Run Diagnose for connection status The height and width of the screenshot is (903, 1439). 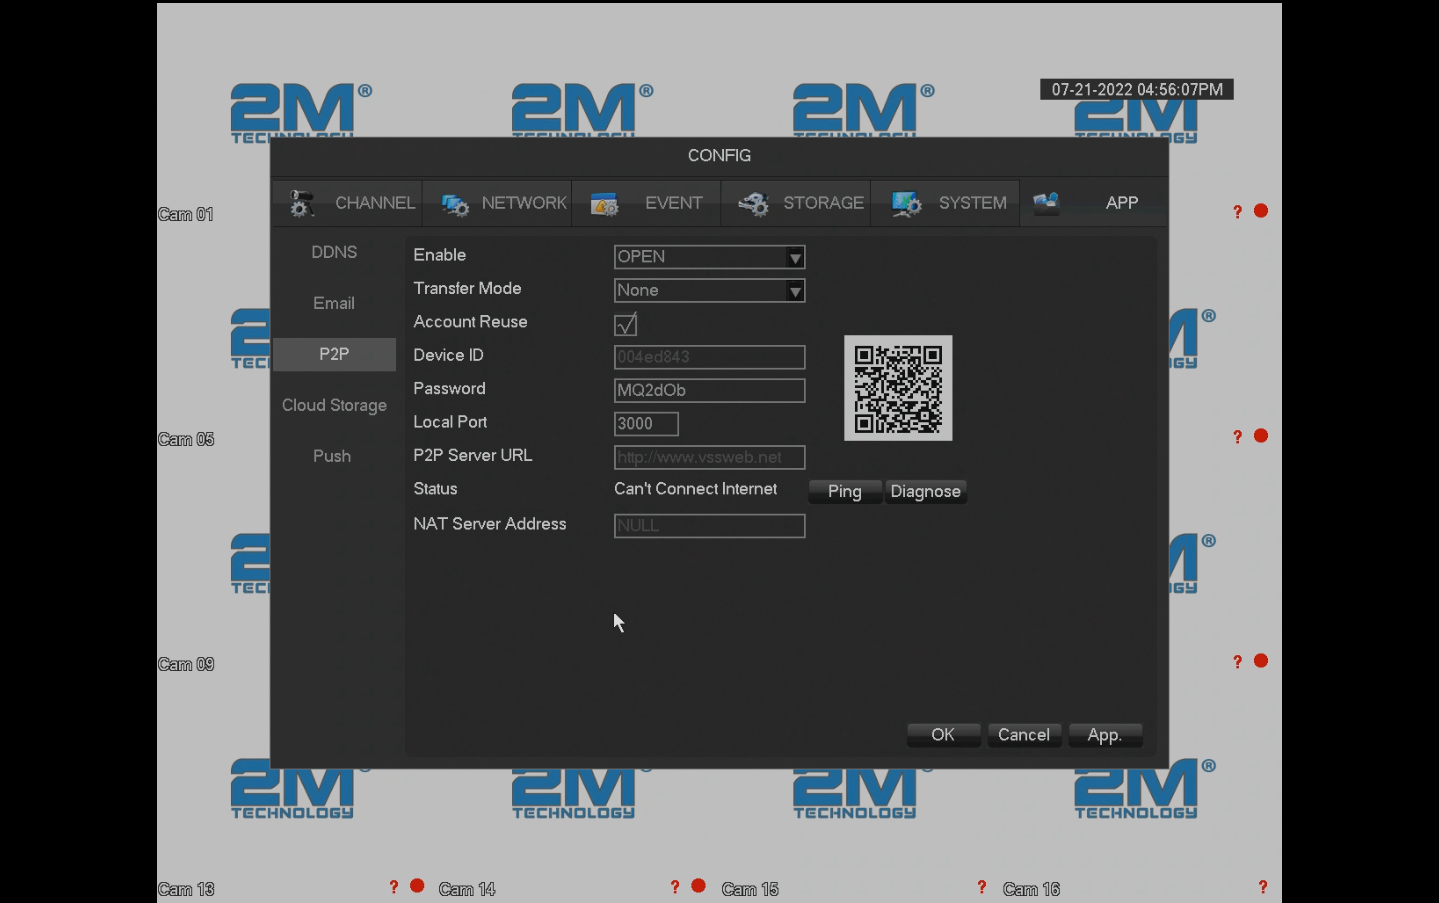925,491
